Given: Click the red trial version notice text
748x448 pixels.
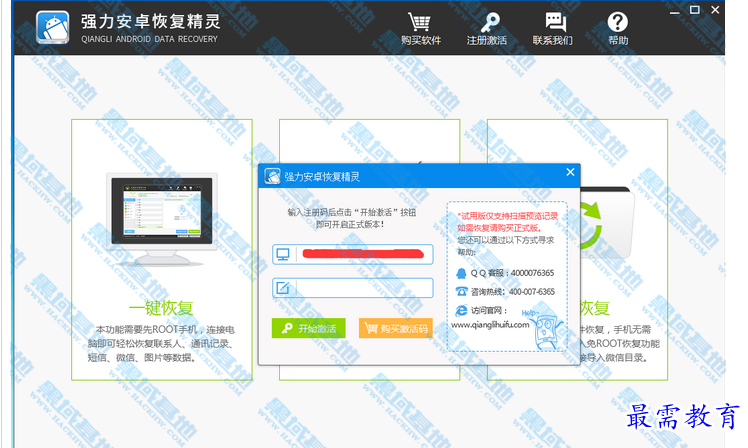Looking at the screenshot, I should [508, 222].
